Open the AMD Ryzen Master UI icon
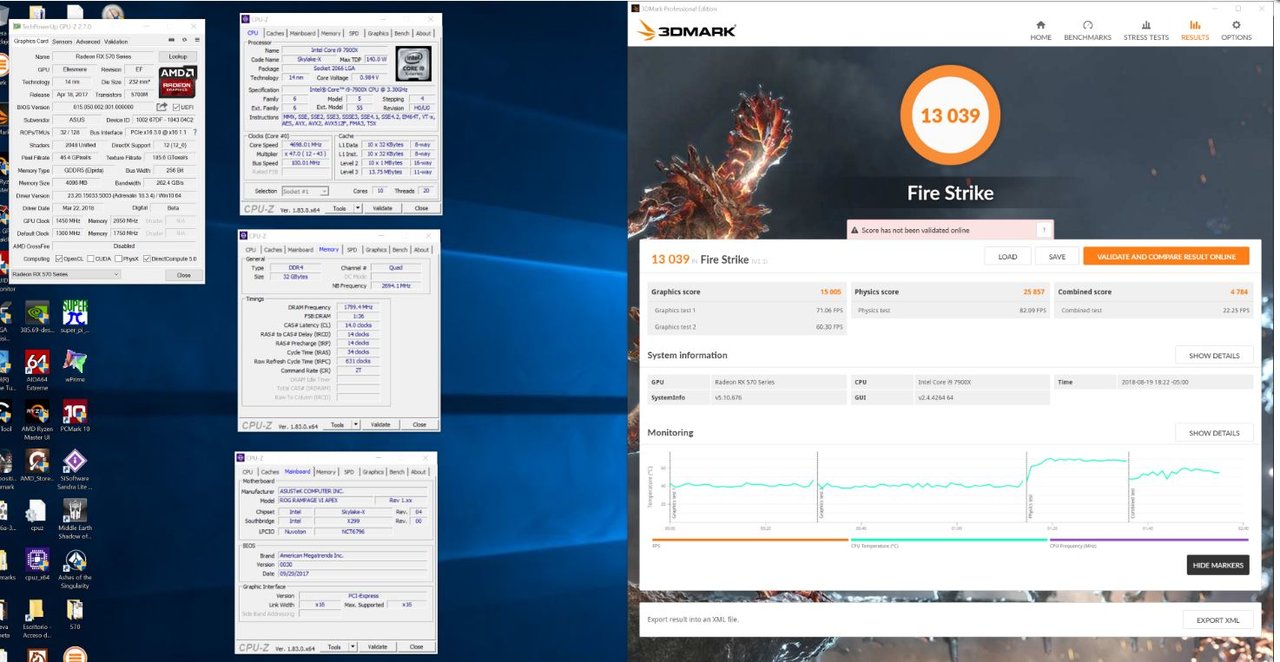This screenshot has width=1280, height=662. (37, 420)
